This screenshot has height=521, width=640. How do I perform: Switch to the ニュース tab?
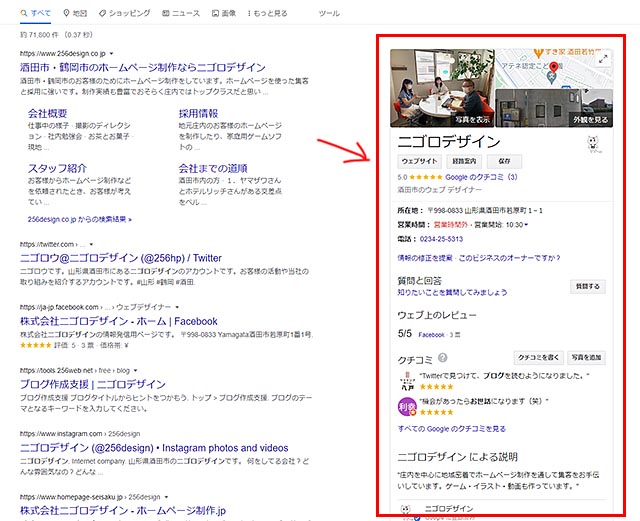tap(181, 13)
